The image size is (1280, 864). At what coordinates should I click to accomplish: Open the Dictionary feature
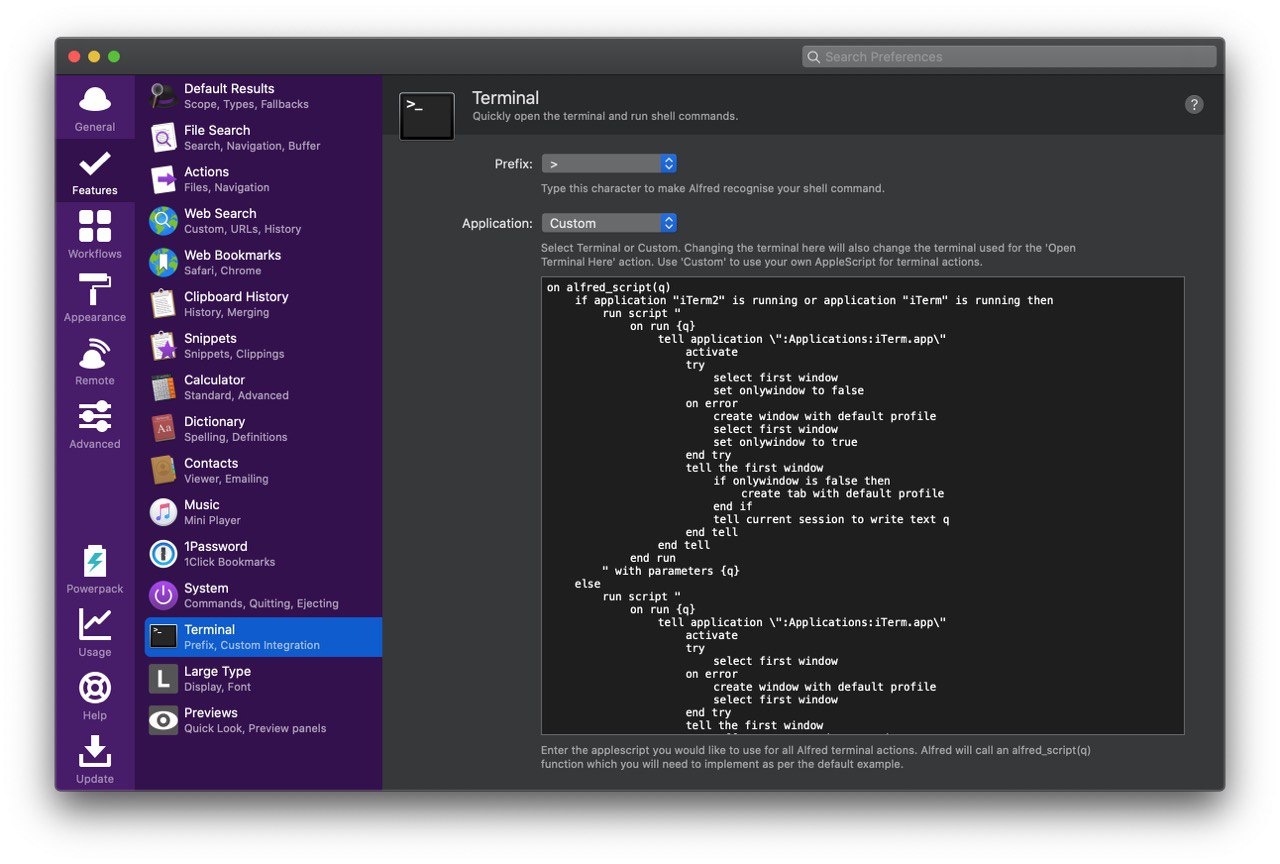(x=263, y=429)
